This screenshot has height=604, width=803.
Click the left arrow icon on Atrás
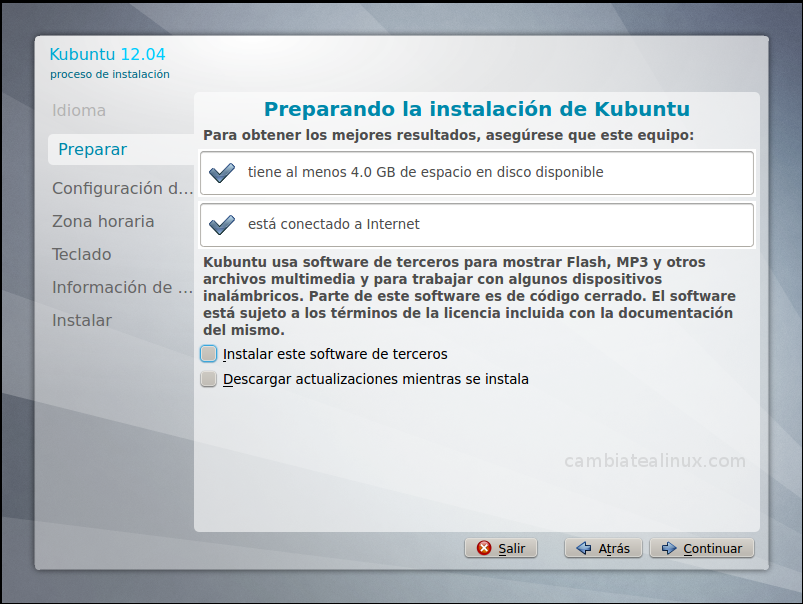click(584, 548)
